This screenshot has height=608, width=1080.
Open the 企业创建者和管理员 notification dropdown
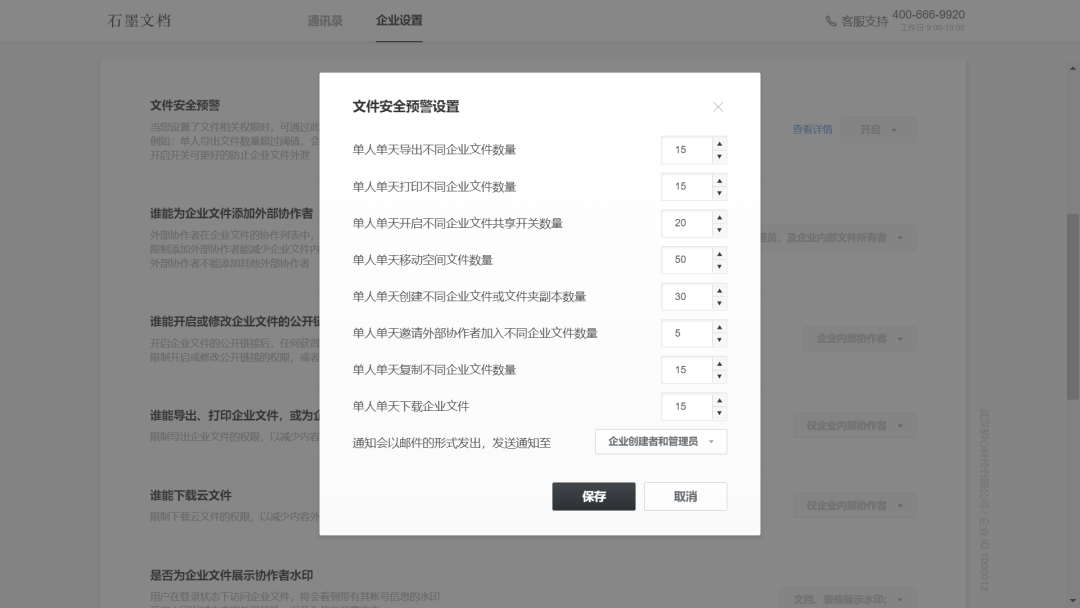click(661, 441)
